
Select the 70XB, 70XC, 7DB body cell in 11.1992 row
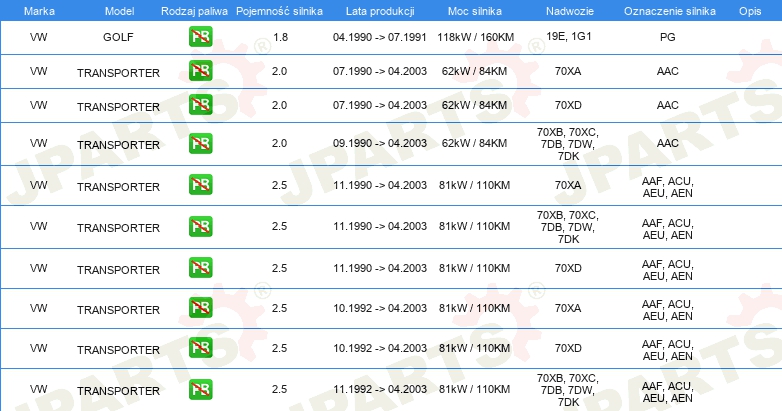tap(568, 390)
